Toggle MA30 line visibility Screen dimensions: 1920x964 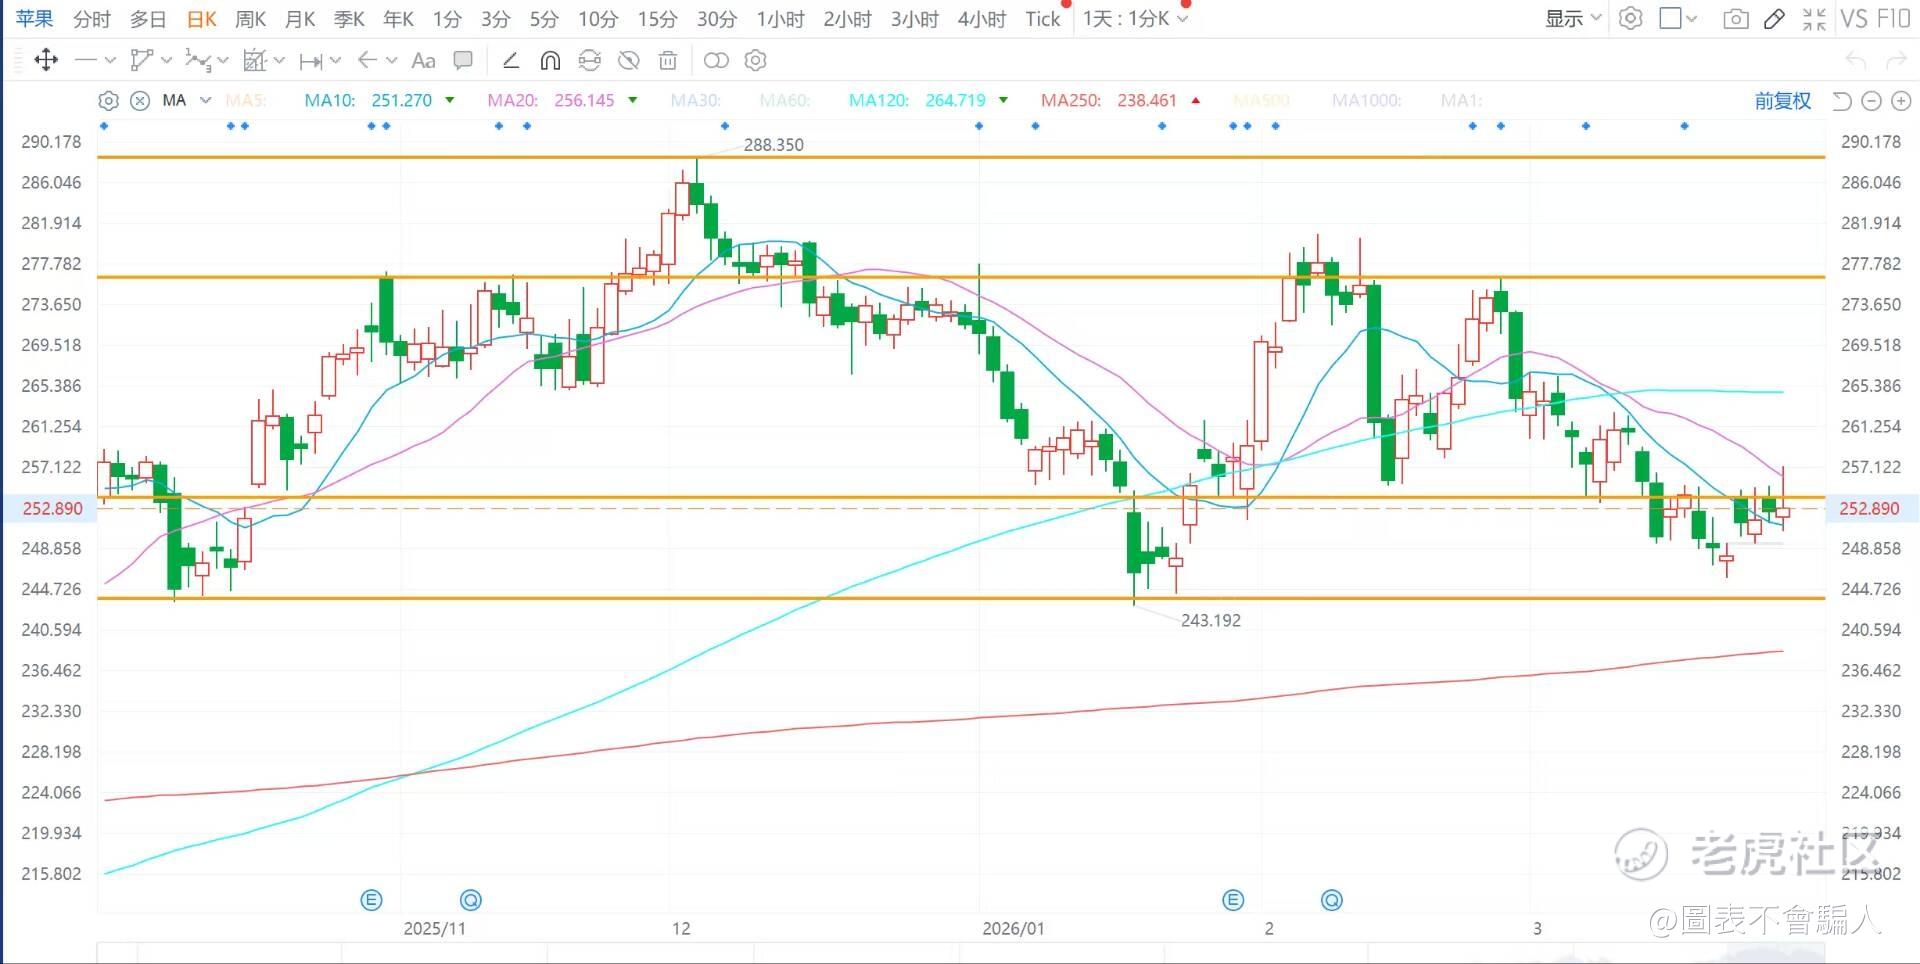coord(696,100)
